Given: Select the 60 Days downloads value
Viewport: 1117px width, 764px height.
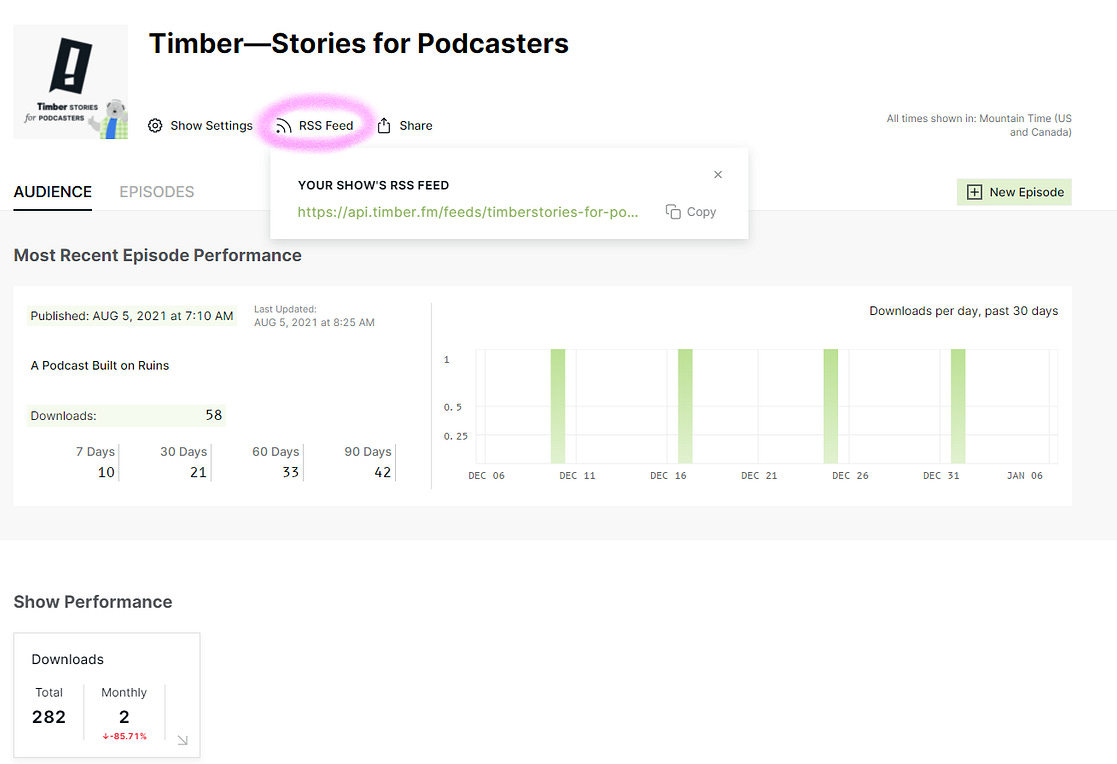Looking at the screenshot, I should pos(291,473).
